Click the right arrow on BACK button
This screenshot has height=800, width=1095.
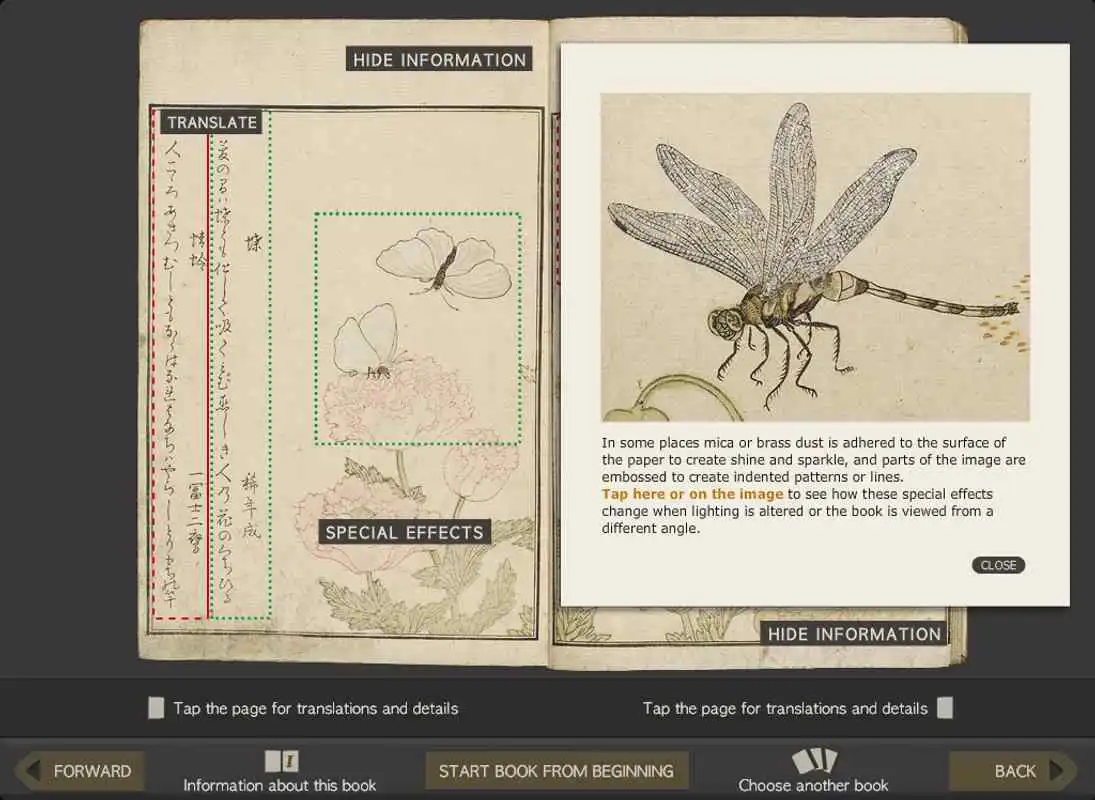pyautogui.click(x=1057, y=771)
